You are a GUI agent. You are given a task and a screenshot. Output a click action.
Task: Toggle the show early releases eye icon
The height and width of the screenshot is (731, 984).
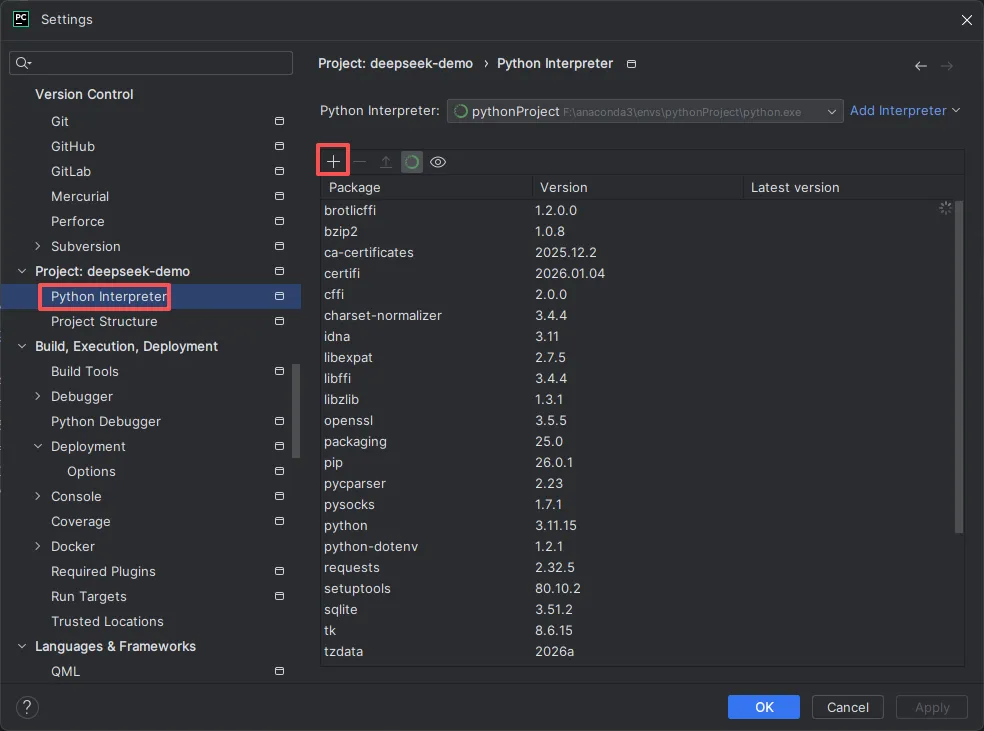point(438,162)
